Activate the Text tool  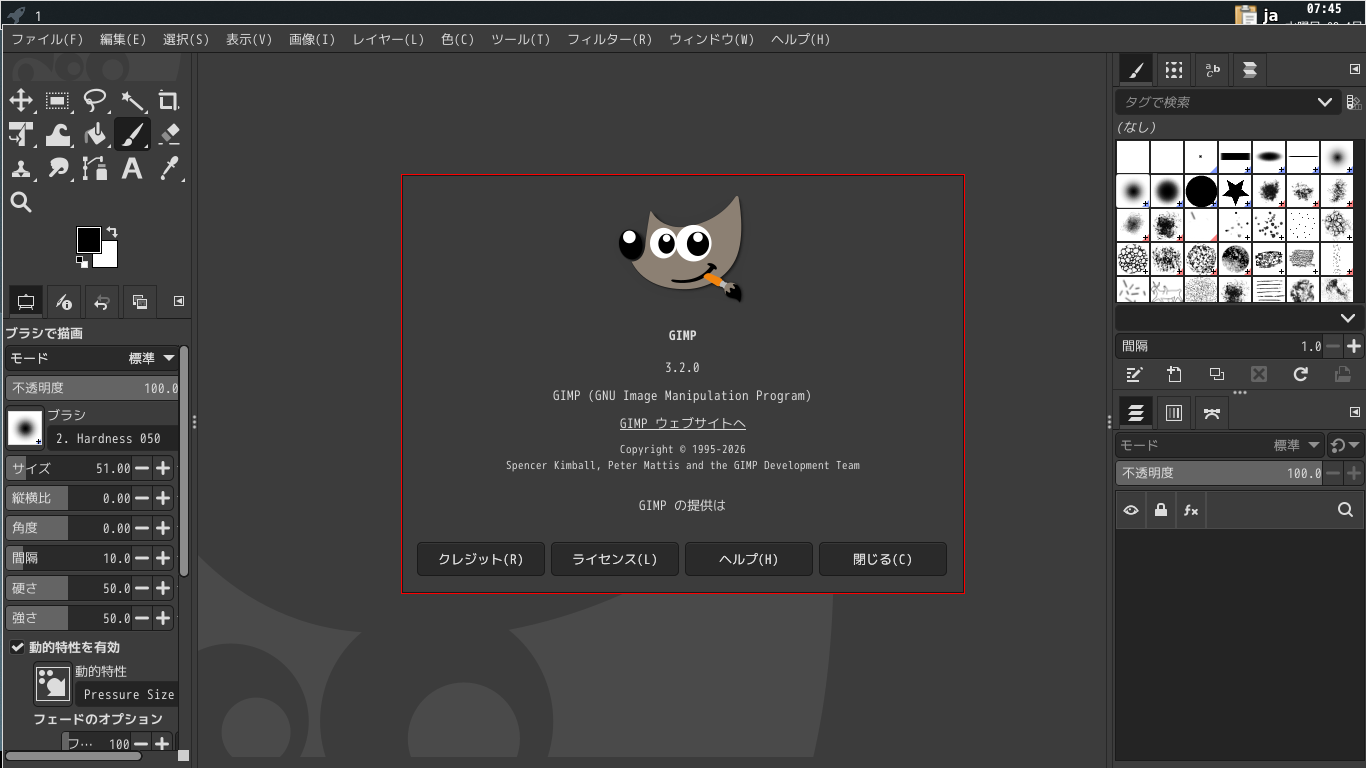[133, 169]
